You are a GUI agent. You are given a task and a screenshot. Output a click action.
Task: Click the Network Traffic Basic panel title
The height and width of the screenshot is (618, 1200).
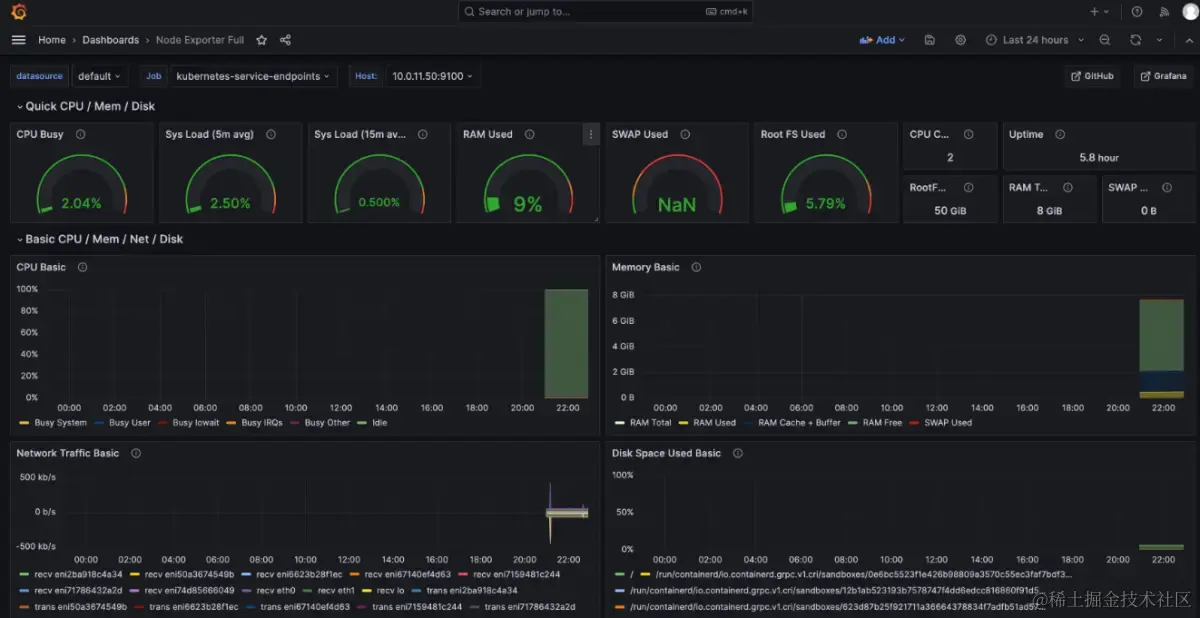[x=68, y=453]
